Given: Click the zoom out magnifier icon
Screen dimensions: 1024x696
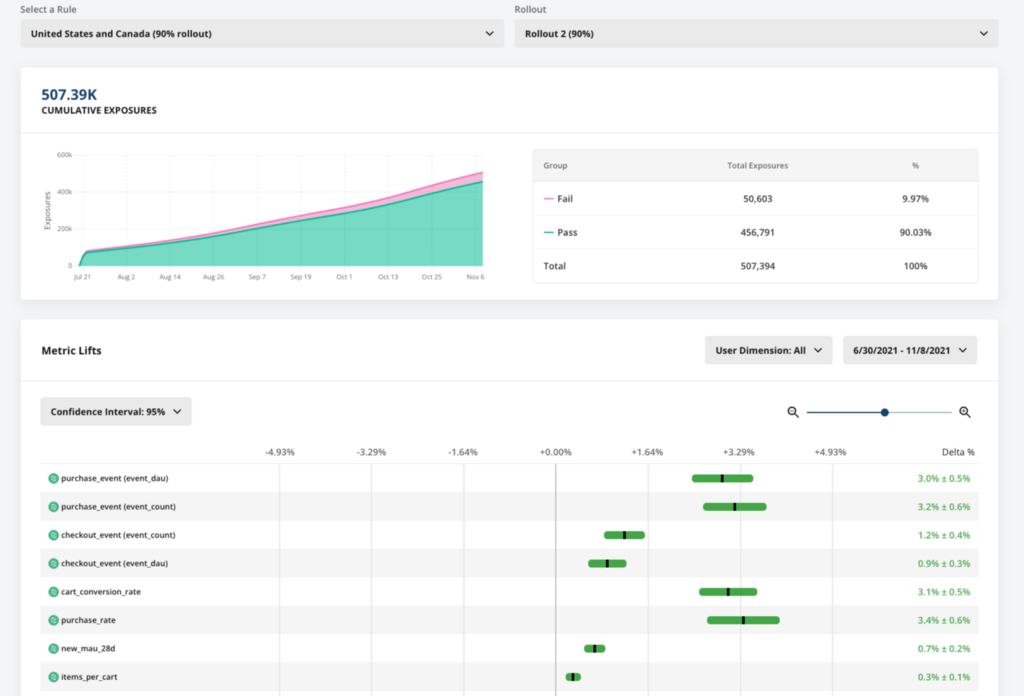Looking at the screenshot, I should (793, 412).
